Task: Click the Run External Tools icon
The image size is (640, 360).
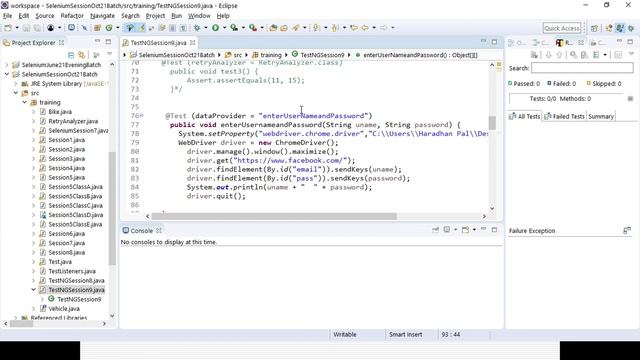Action: (x=253, y=28)
